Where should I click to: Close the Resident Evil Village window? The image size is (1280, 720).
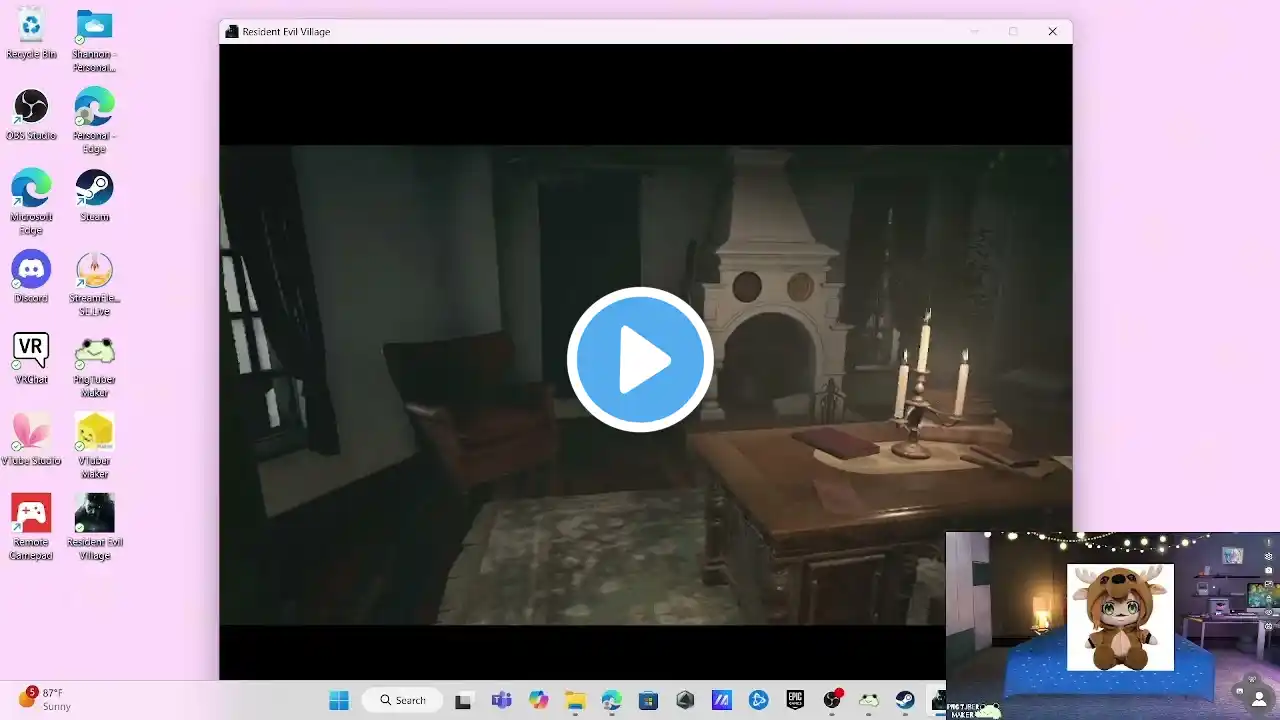click(1052, 31)
